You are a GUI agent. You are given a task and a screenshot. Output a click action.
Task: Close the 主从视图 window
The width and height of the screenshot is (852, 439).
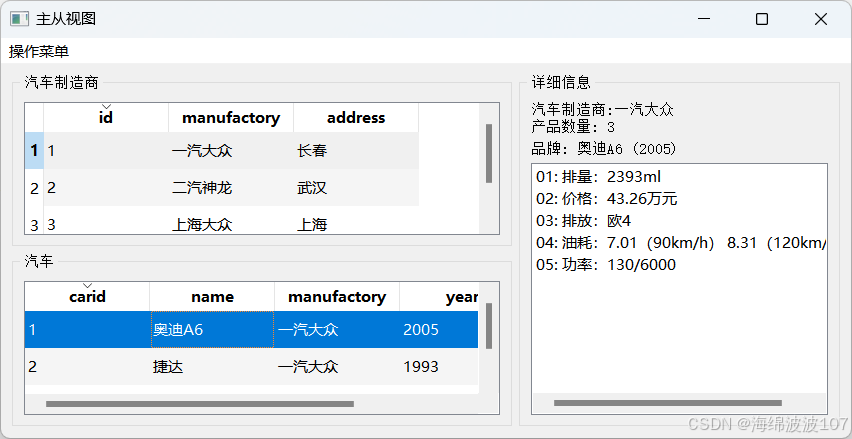(x=820, y=19)
